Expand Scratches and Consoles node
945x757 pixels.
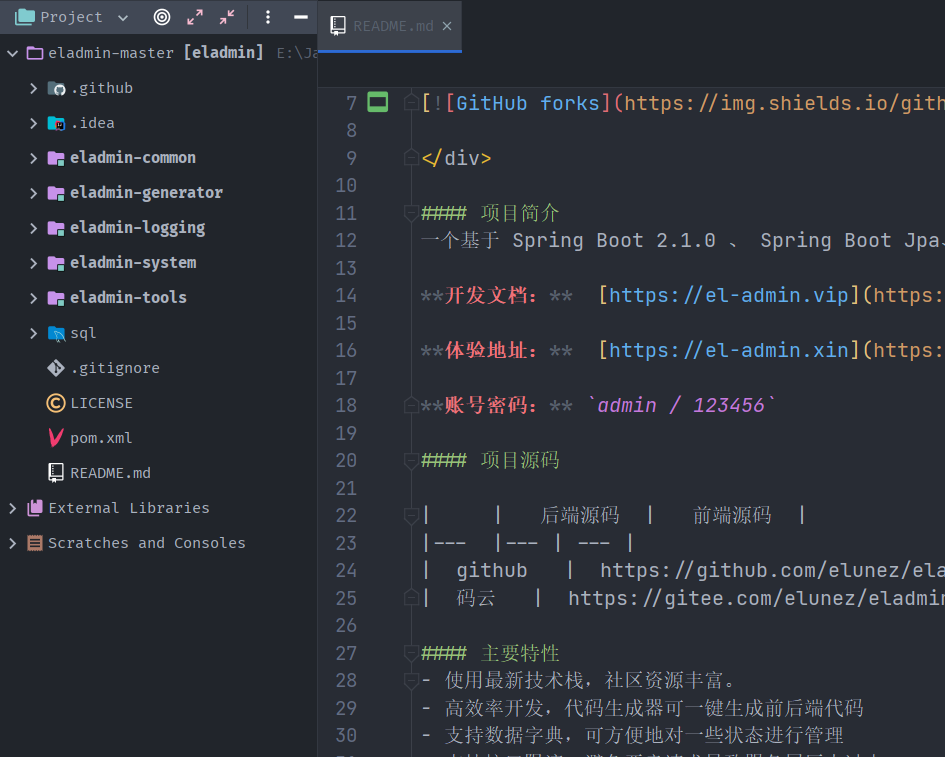point(12,543)
